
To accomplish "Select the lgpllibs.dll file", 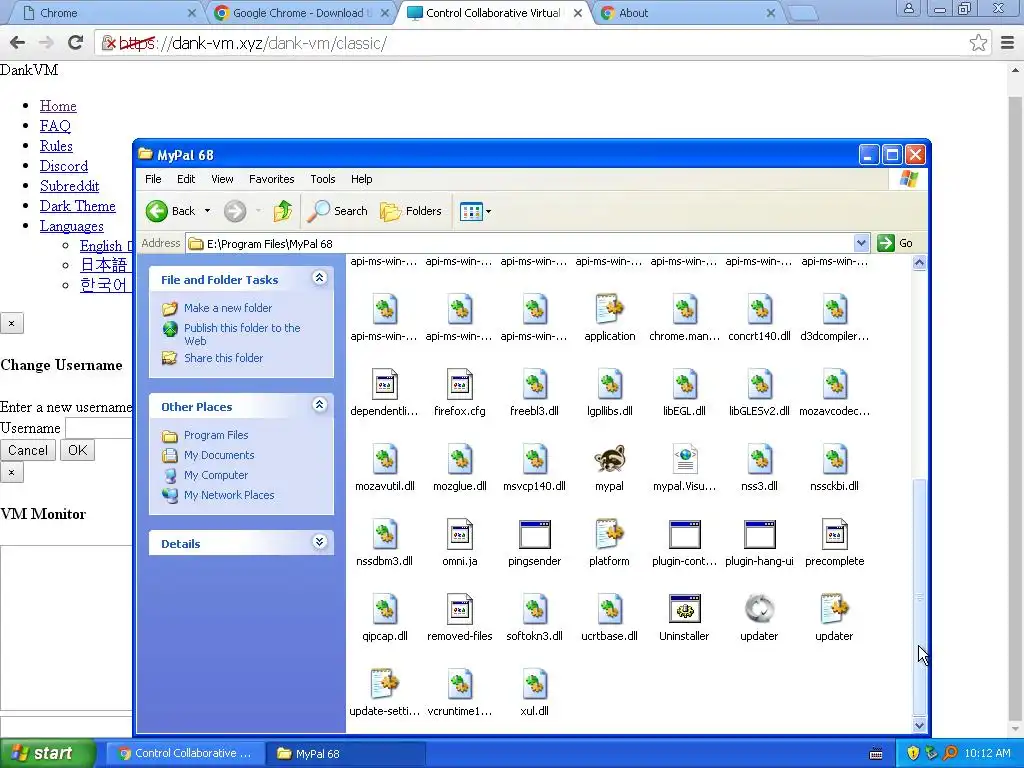I will click(609, 384).
